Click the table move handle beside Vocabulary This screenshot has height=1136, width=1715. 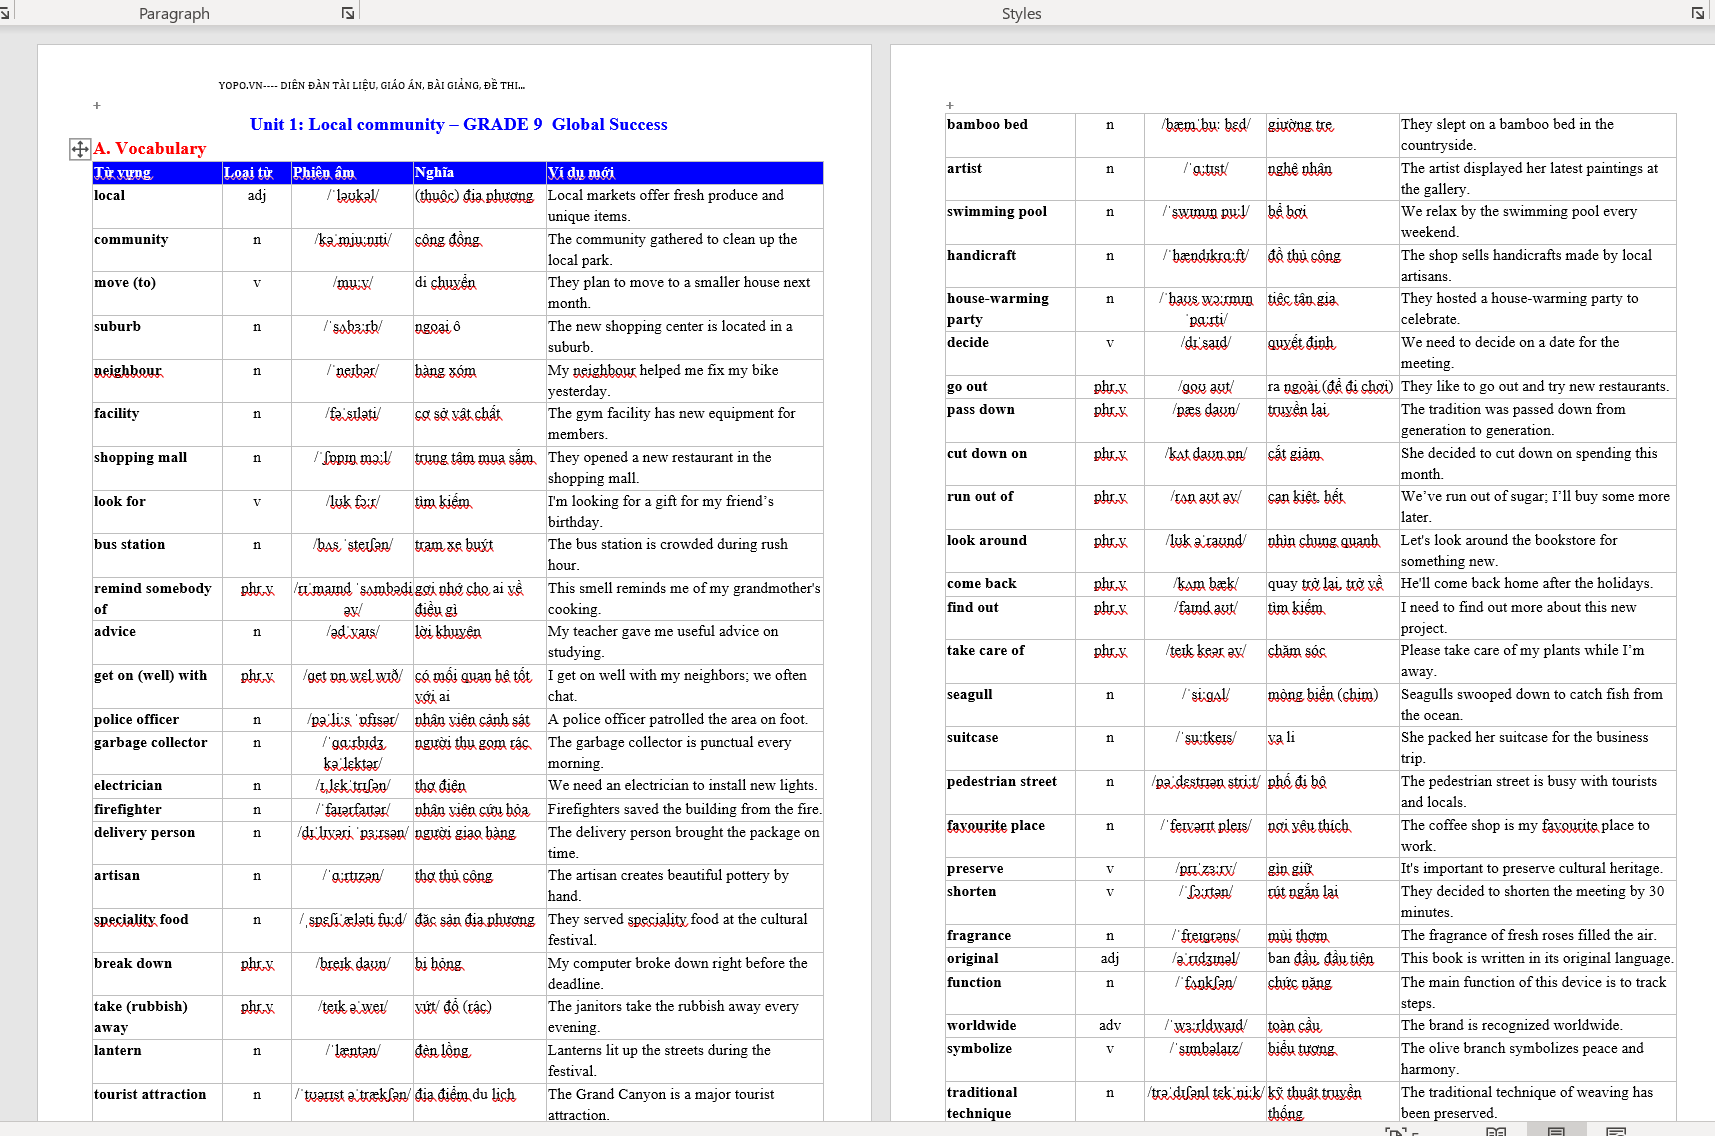tap(79, 149)
